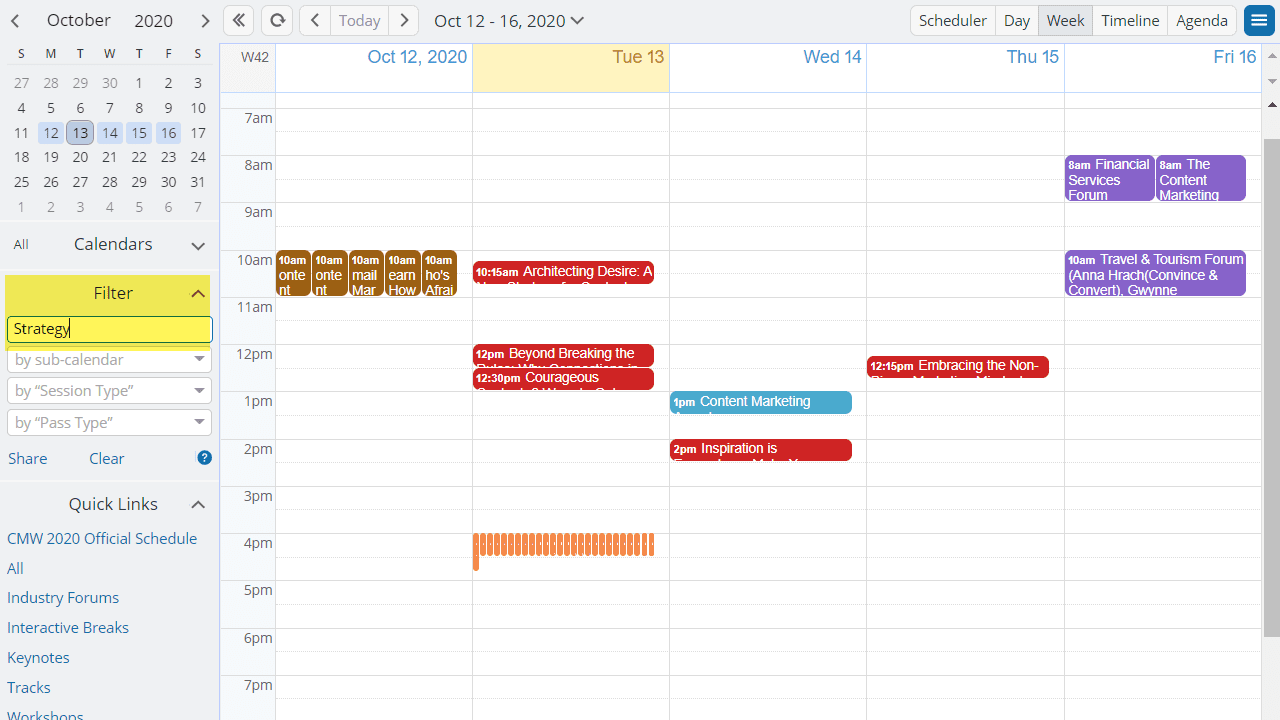Switch to the Agenda view tab
The width and height of the screenshot is (1280, 720).
(x=1201, y=20)
